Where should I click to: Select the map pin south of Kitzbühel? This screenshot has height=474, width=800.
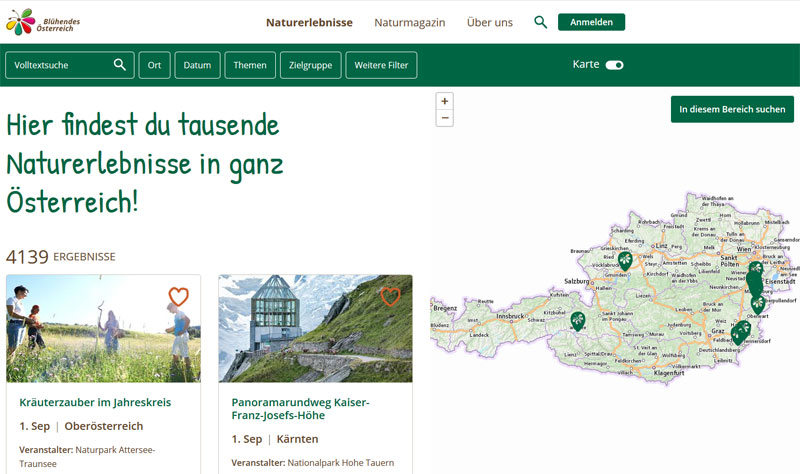578,321
